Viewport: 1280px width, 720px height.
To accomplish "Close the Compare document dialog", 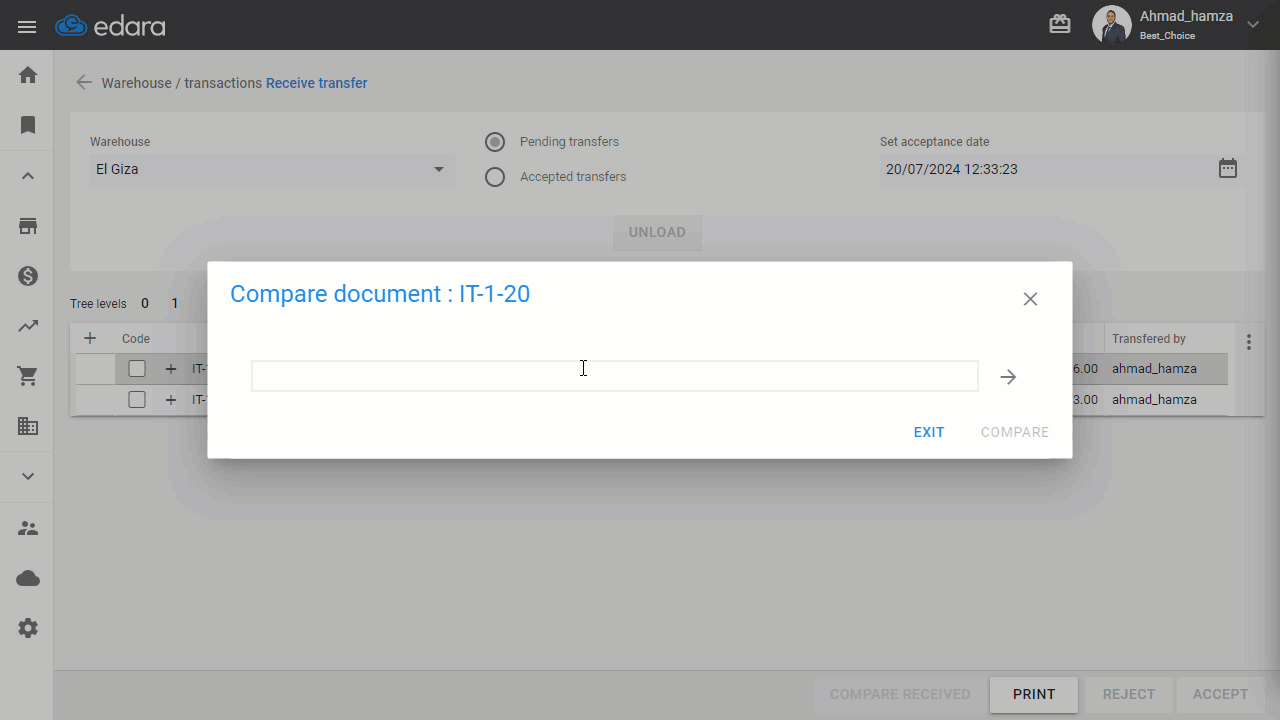I will click(x=1030, y=299).
